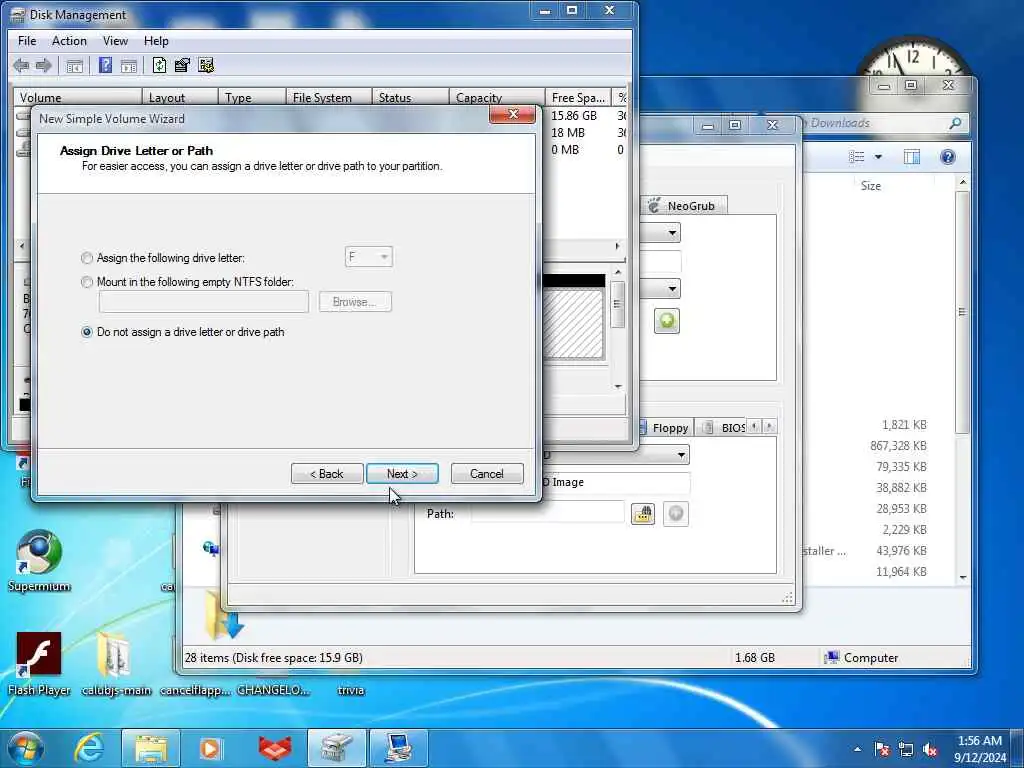The width and height of the screenshot is (1024, 768).
Task: Open Action menu in Disk Management
Action: [69, 40]
